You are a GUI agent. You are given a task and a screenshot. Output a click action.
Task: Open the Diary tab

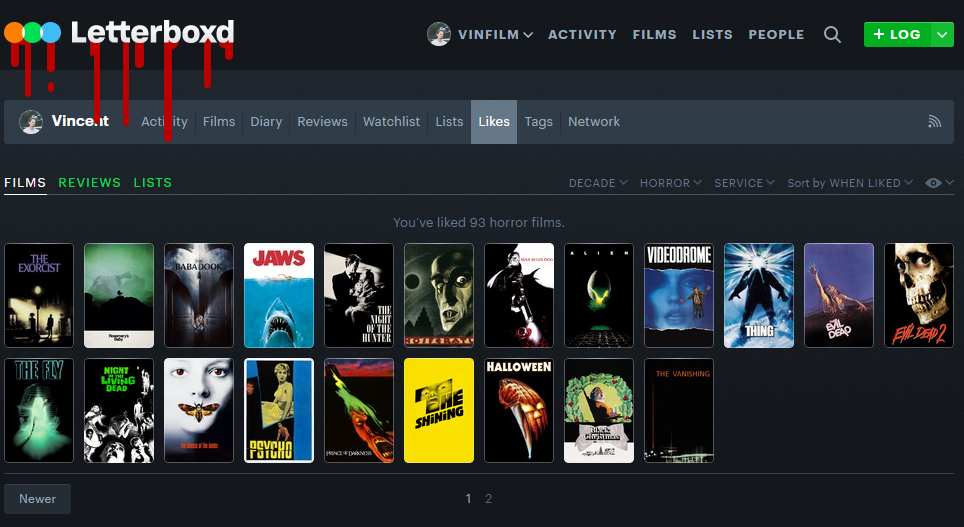[266, 122]
